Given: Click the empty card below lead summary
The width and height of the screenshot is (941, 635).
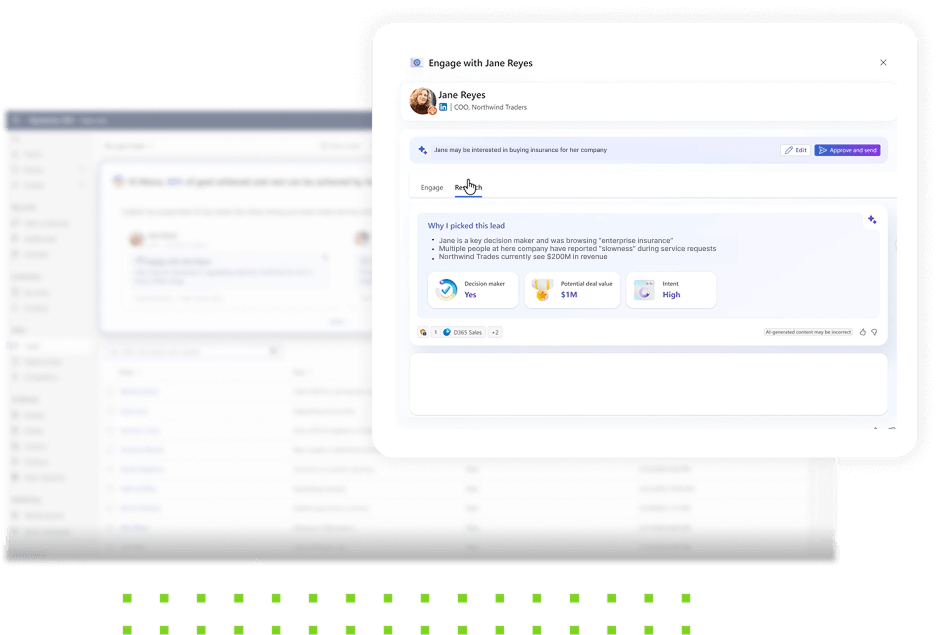Looking at the screenshot, I should point(648,384).
